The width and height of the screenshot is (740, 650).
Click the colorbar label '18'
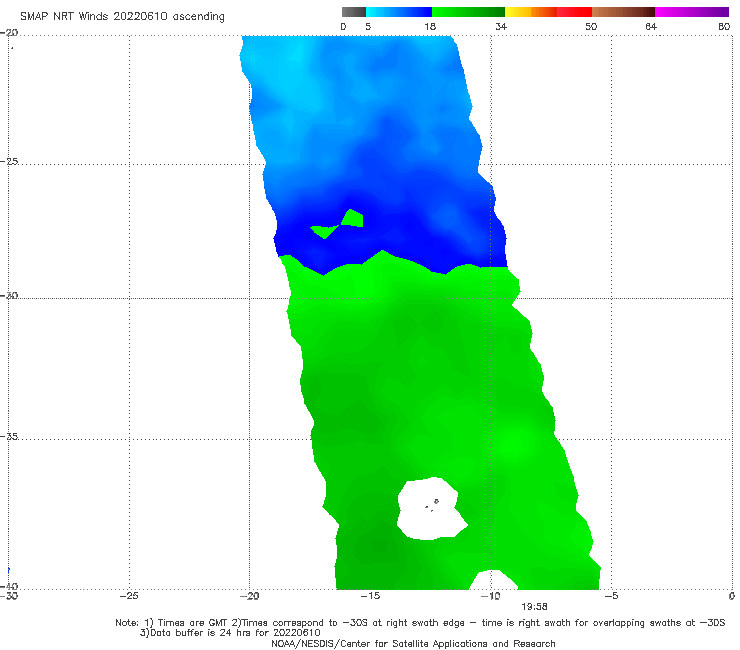430,27
